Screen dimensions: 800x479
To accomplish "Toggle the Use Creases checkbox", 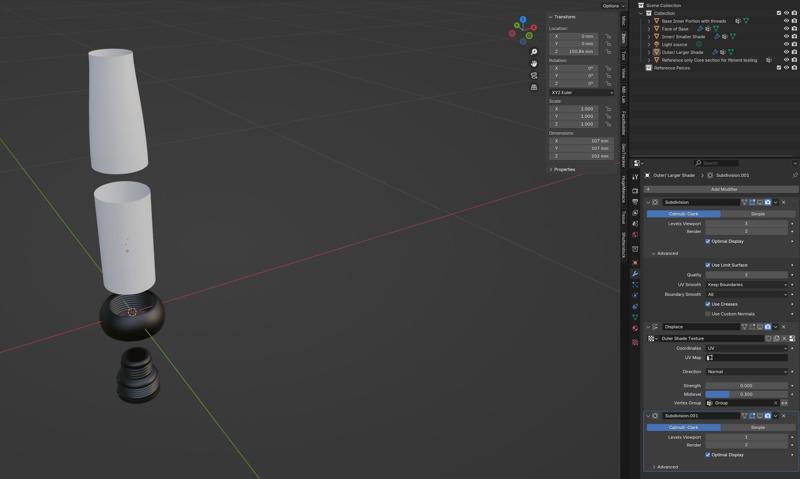I will 708,304.
